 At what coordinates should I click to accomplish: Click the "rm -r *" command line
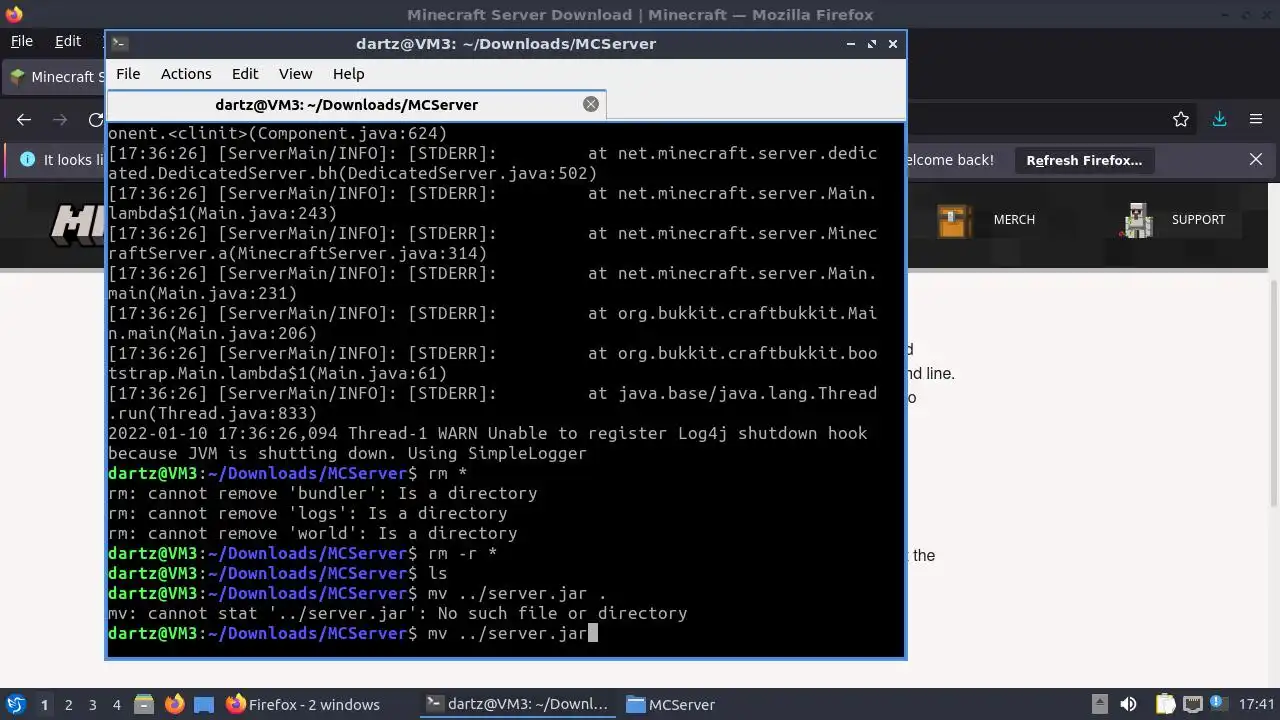302,553
